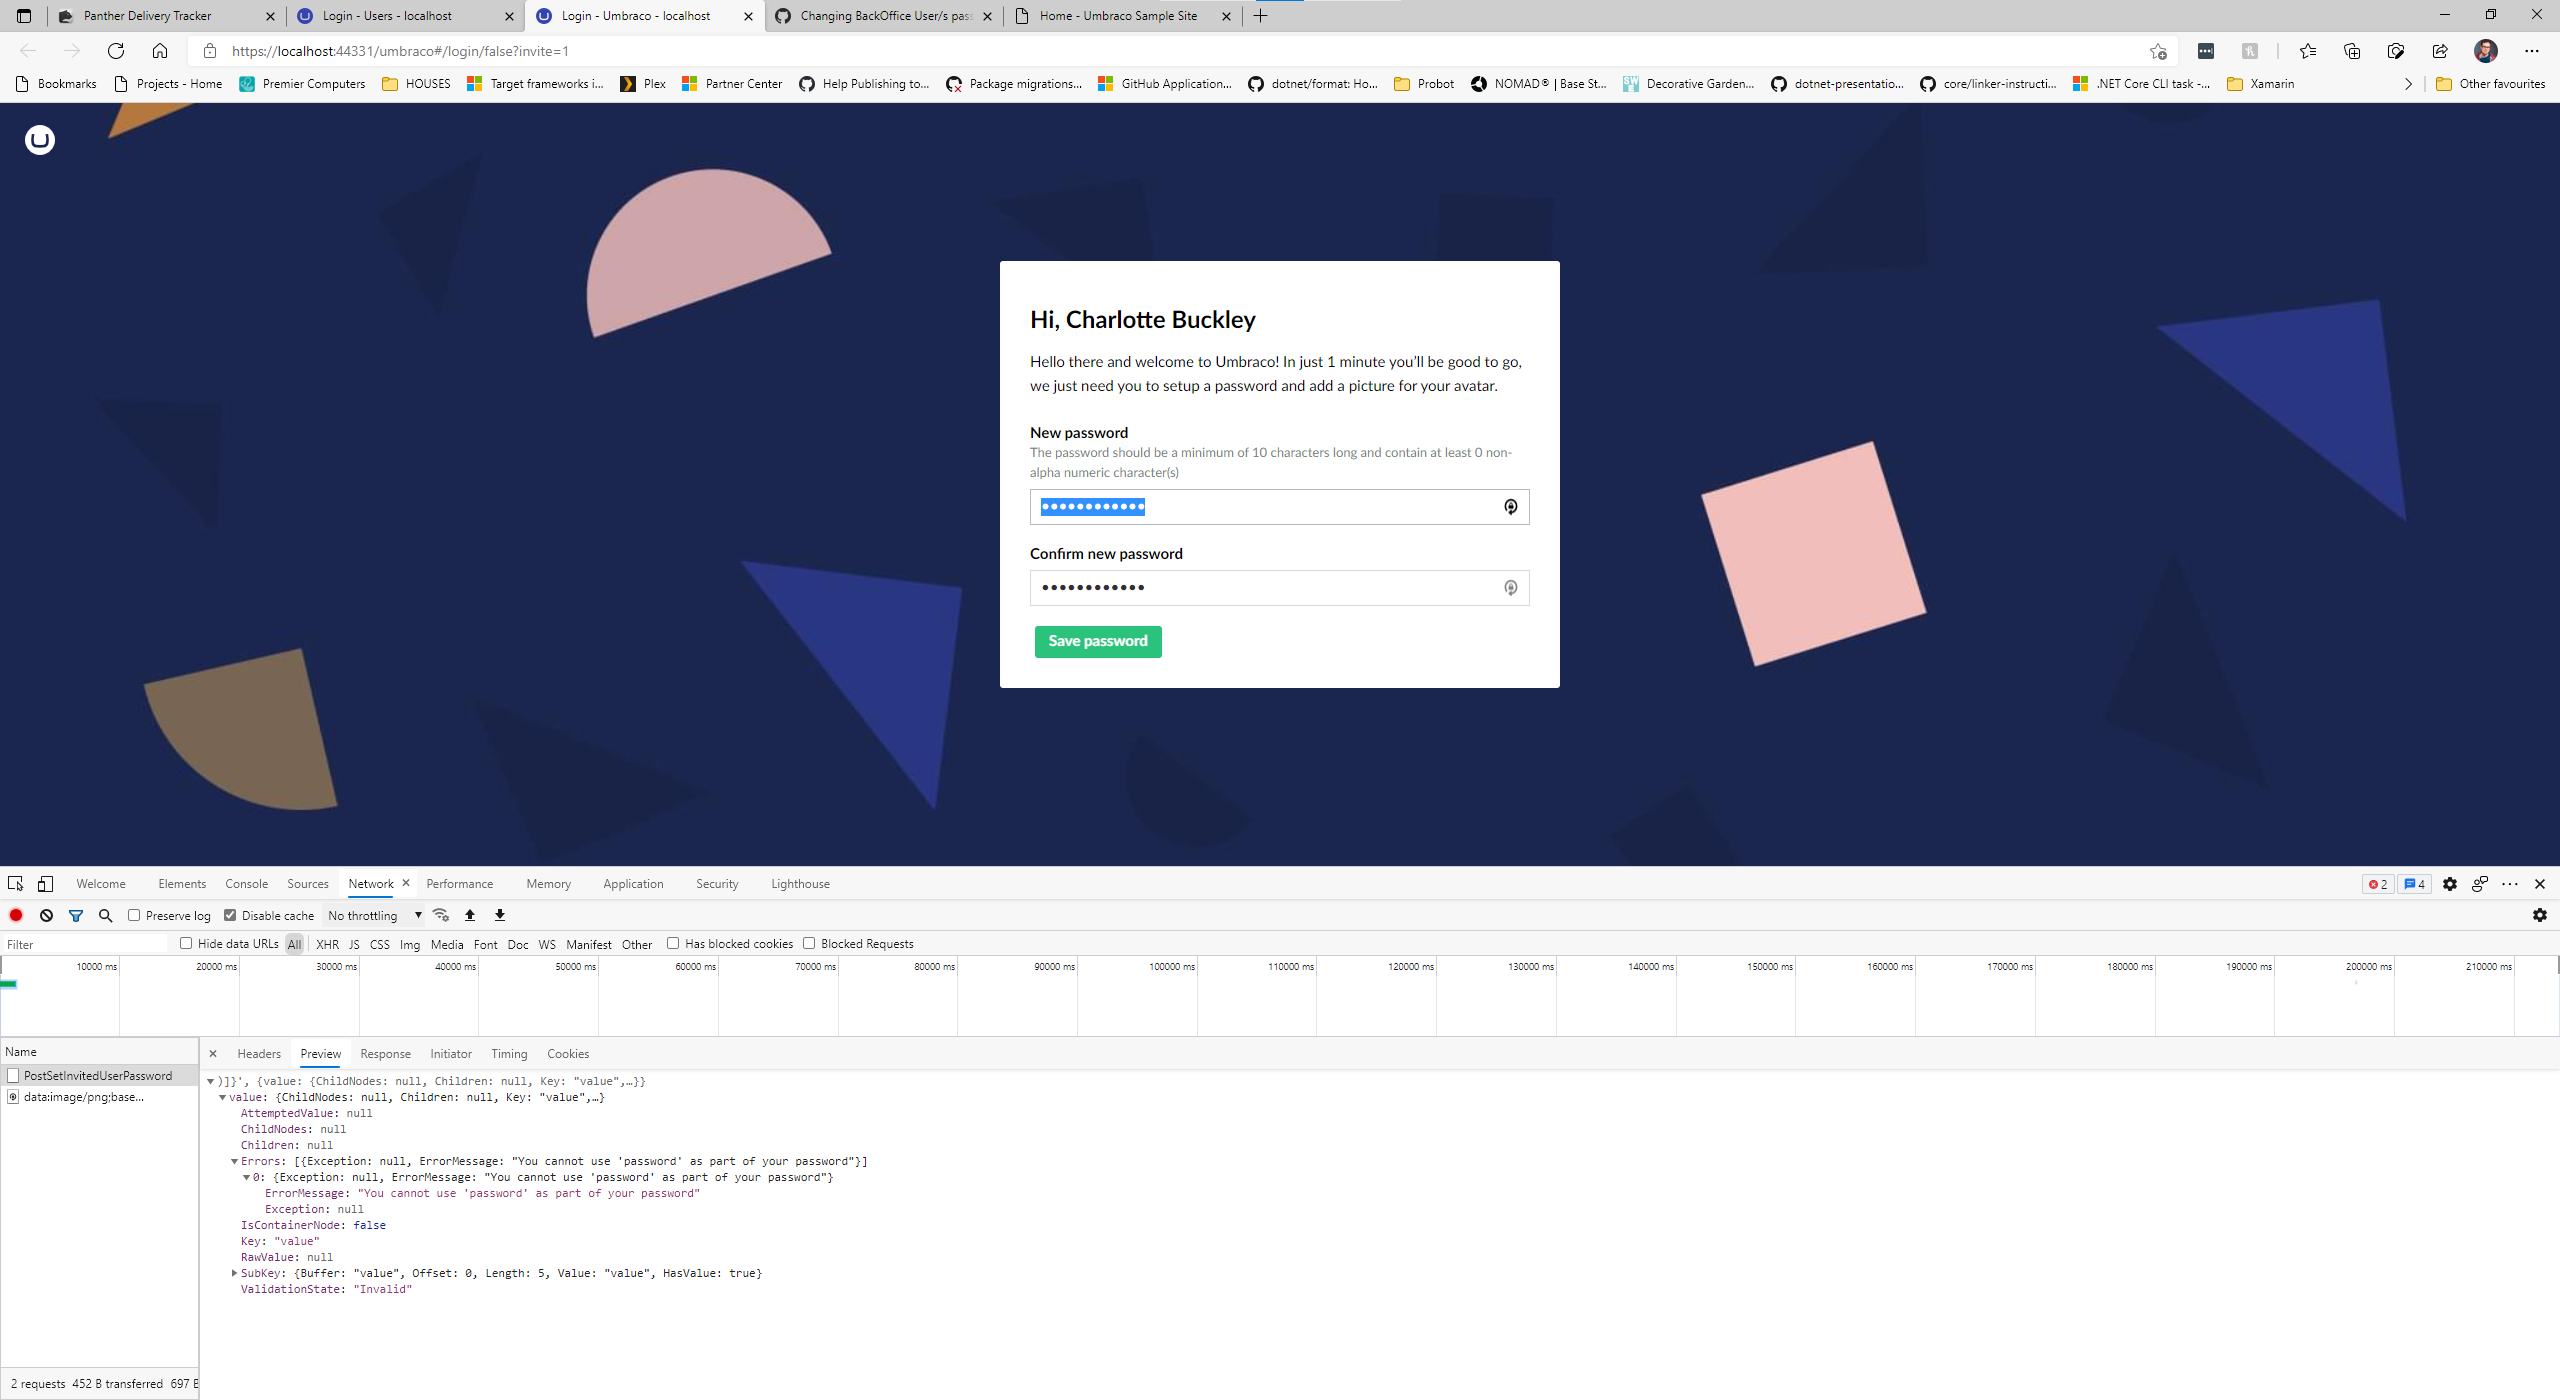This screenshot has height=1400, width=2560.
Task: Collapse the Errors array in Preview
Action: (233, 1161)
